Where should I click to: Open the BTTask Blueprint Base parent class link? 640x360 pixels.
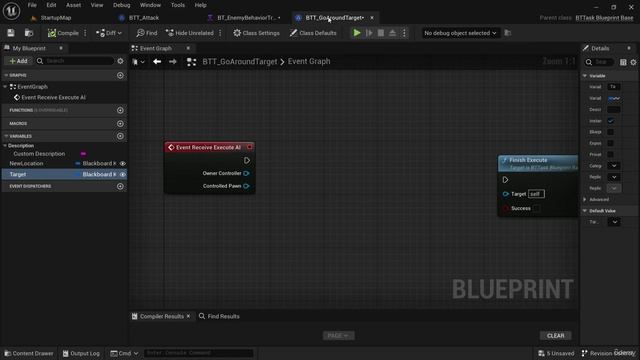point(604,18)
